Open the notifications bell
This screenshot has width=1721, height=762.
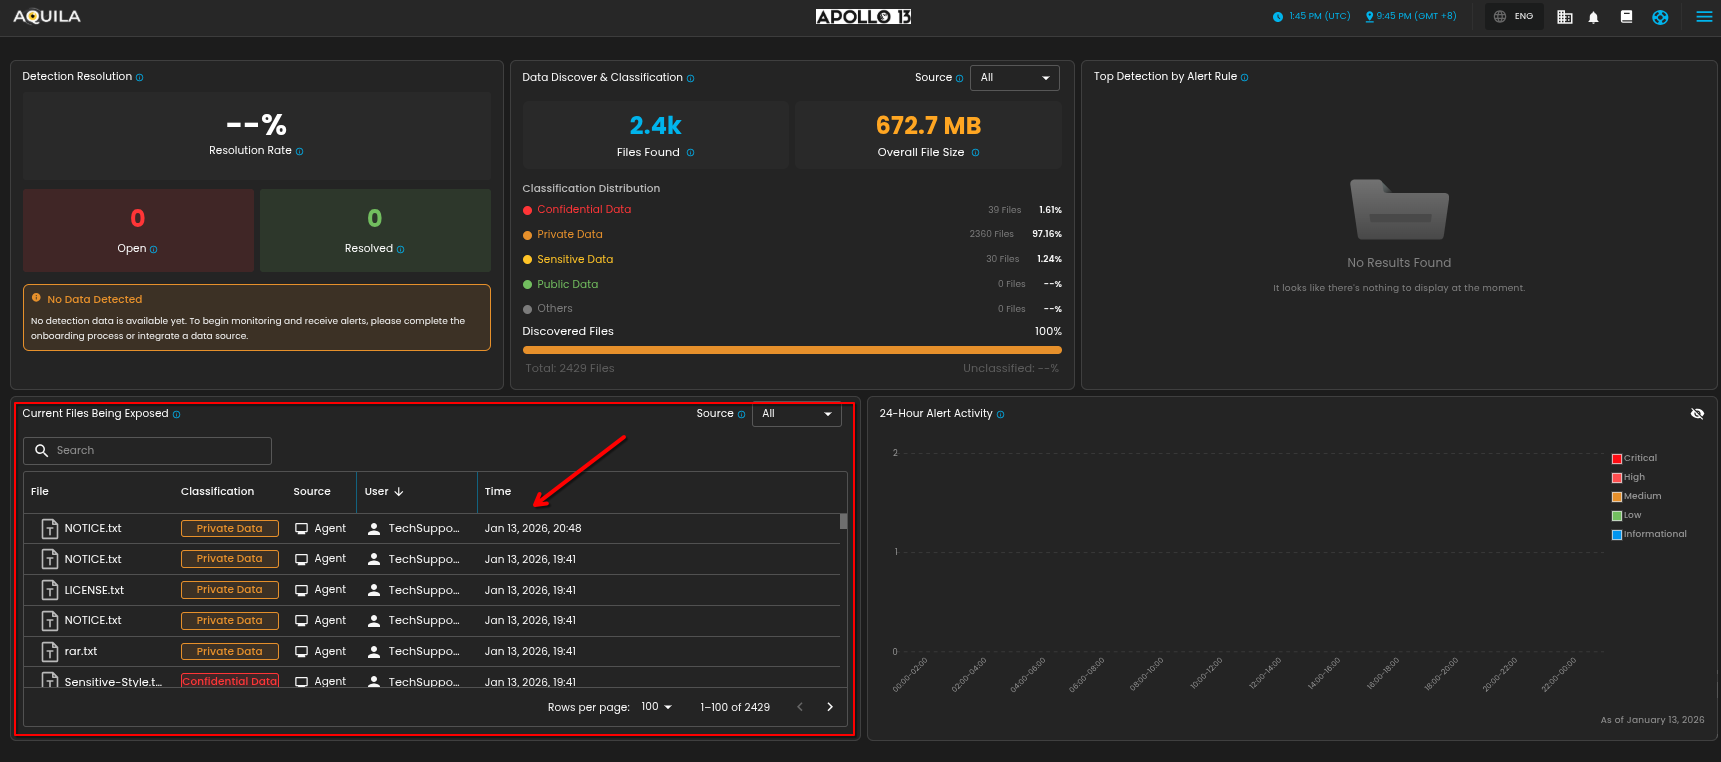click(1593, 17)
